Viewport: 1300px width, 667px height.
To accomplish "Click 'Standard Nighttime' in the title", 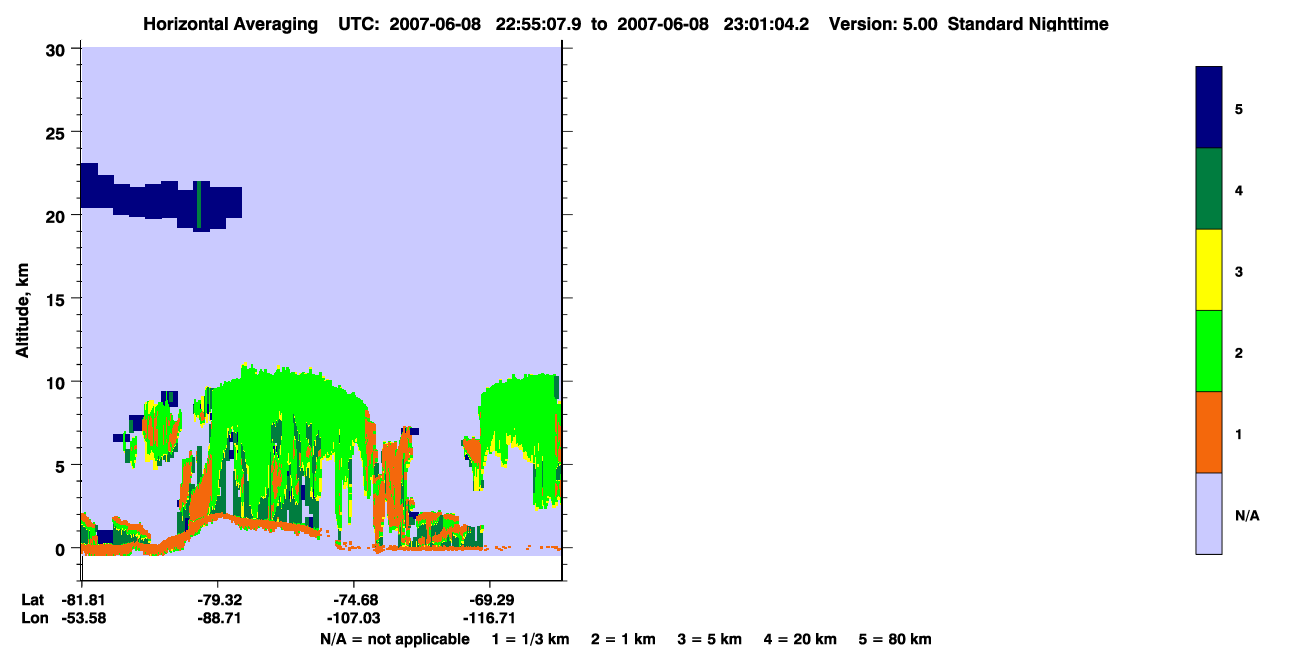I will pyautogui.click(x=1028, y=24).
